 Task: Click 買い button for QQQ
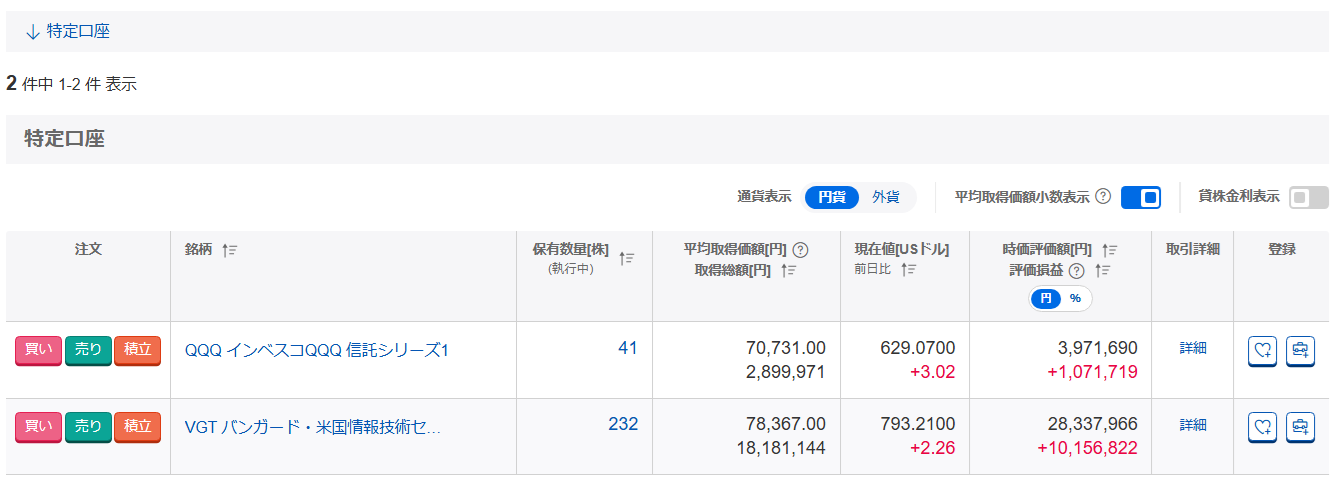38,350
